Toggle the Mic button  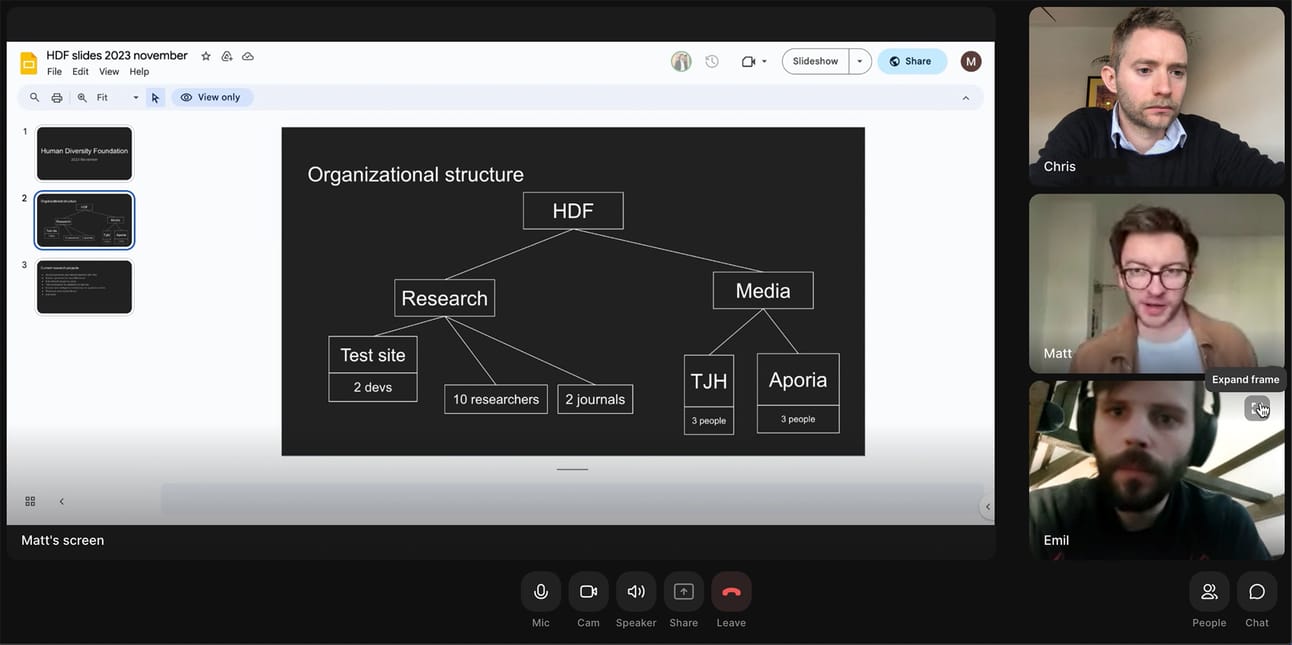pyautogui.click(x=541, y=591)
